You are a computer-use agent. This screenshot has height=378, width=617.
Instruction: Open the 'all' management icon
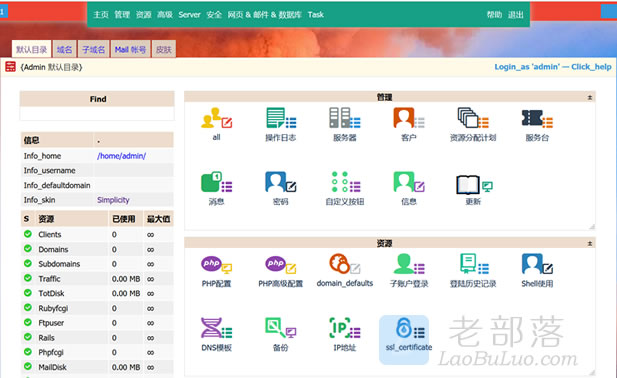tap(216, 118)
